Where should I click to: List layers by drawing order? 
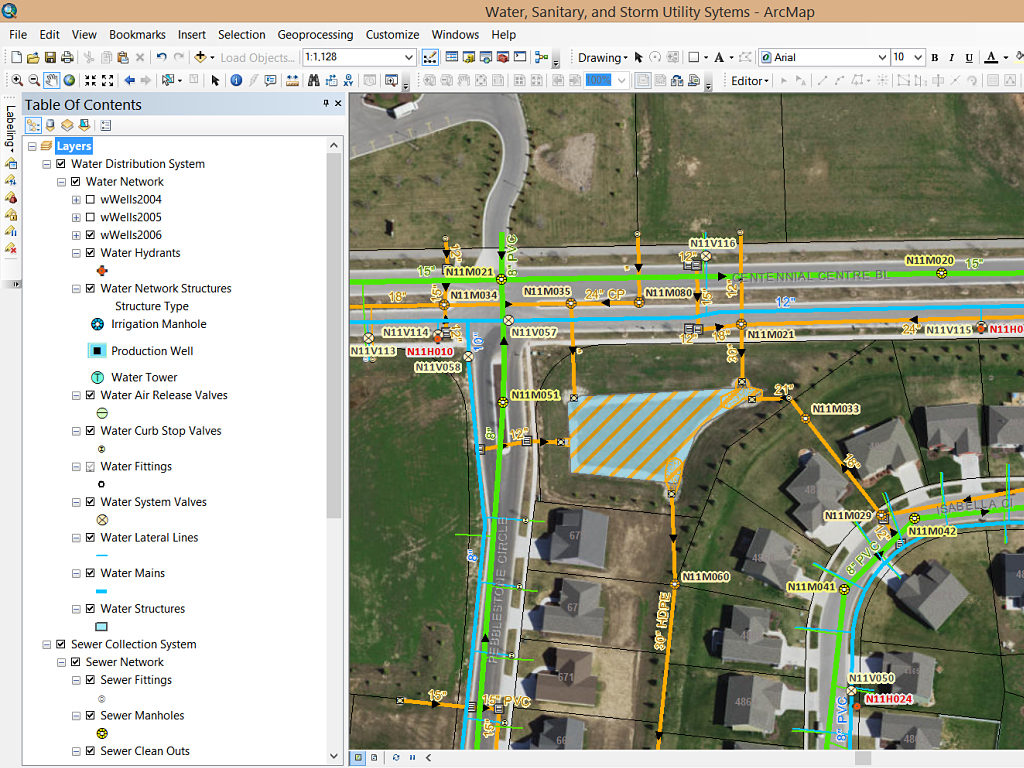click(33, 125)
